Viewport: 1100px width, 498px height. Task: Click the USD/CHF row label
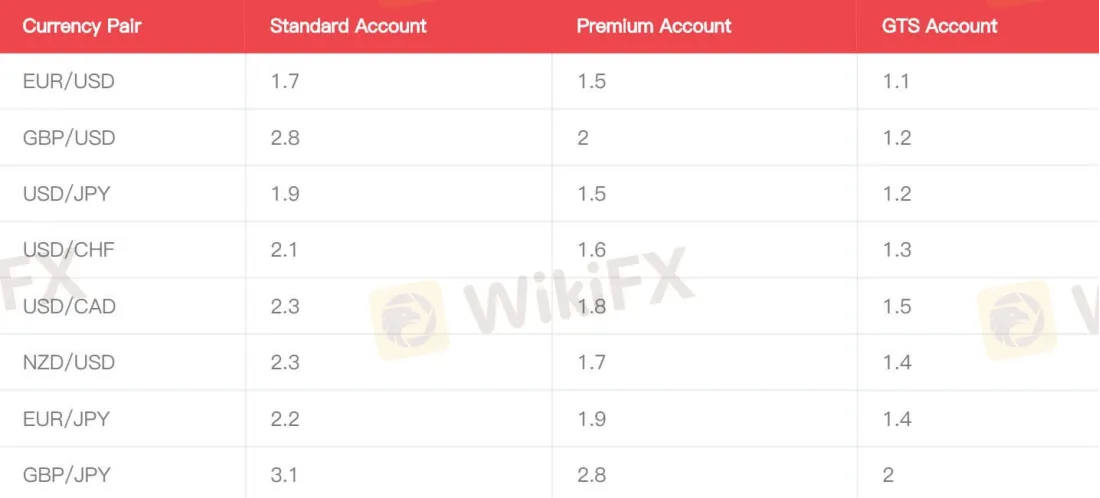point(69,250)
